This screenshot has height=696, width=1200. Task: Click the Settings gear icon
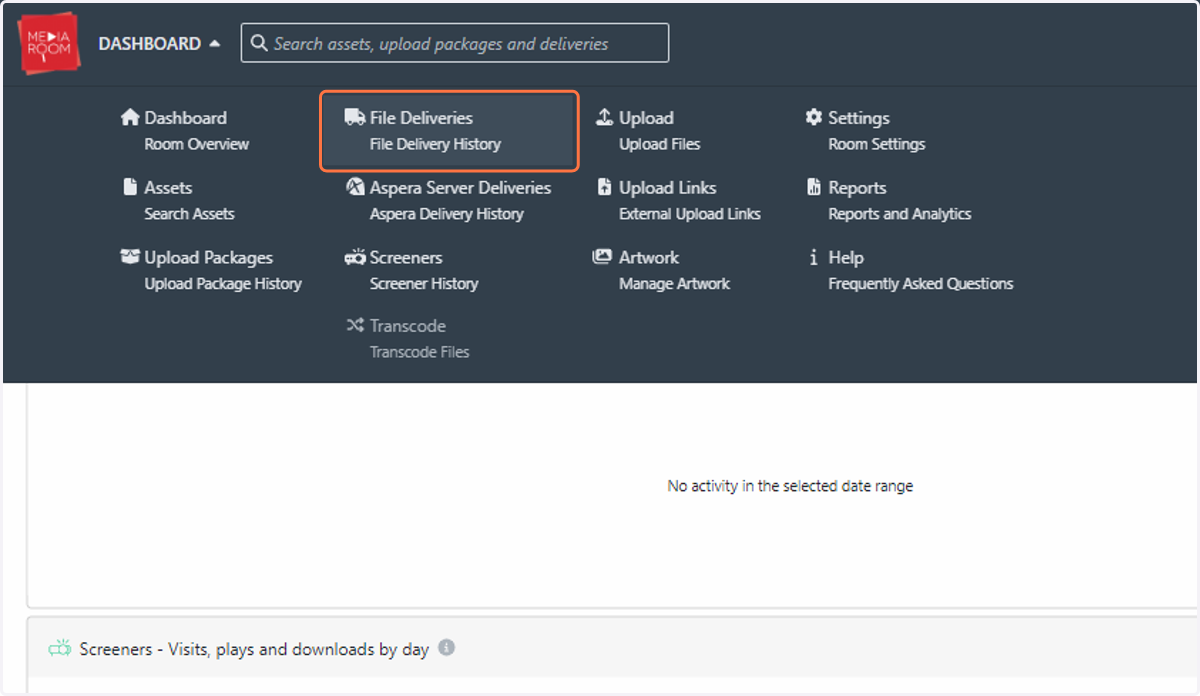tap(814, 117)
